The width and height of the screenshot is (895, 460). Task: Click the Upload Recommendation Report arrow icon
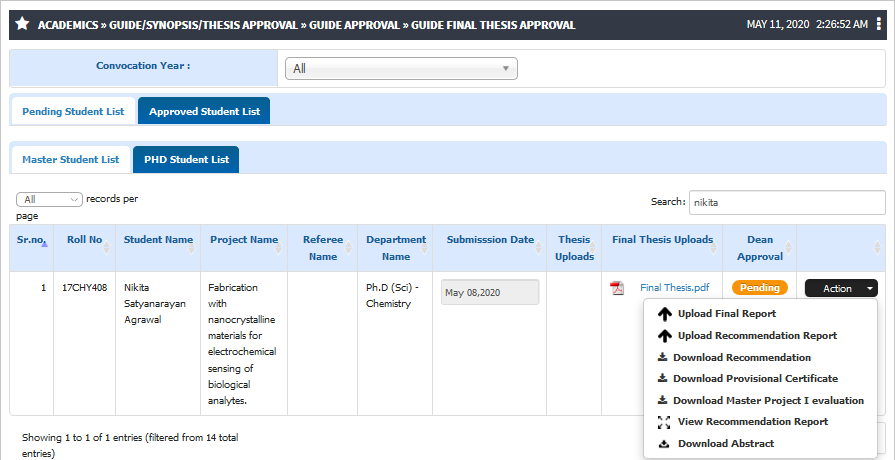pyautogui.click(x=664, y=336)
